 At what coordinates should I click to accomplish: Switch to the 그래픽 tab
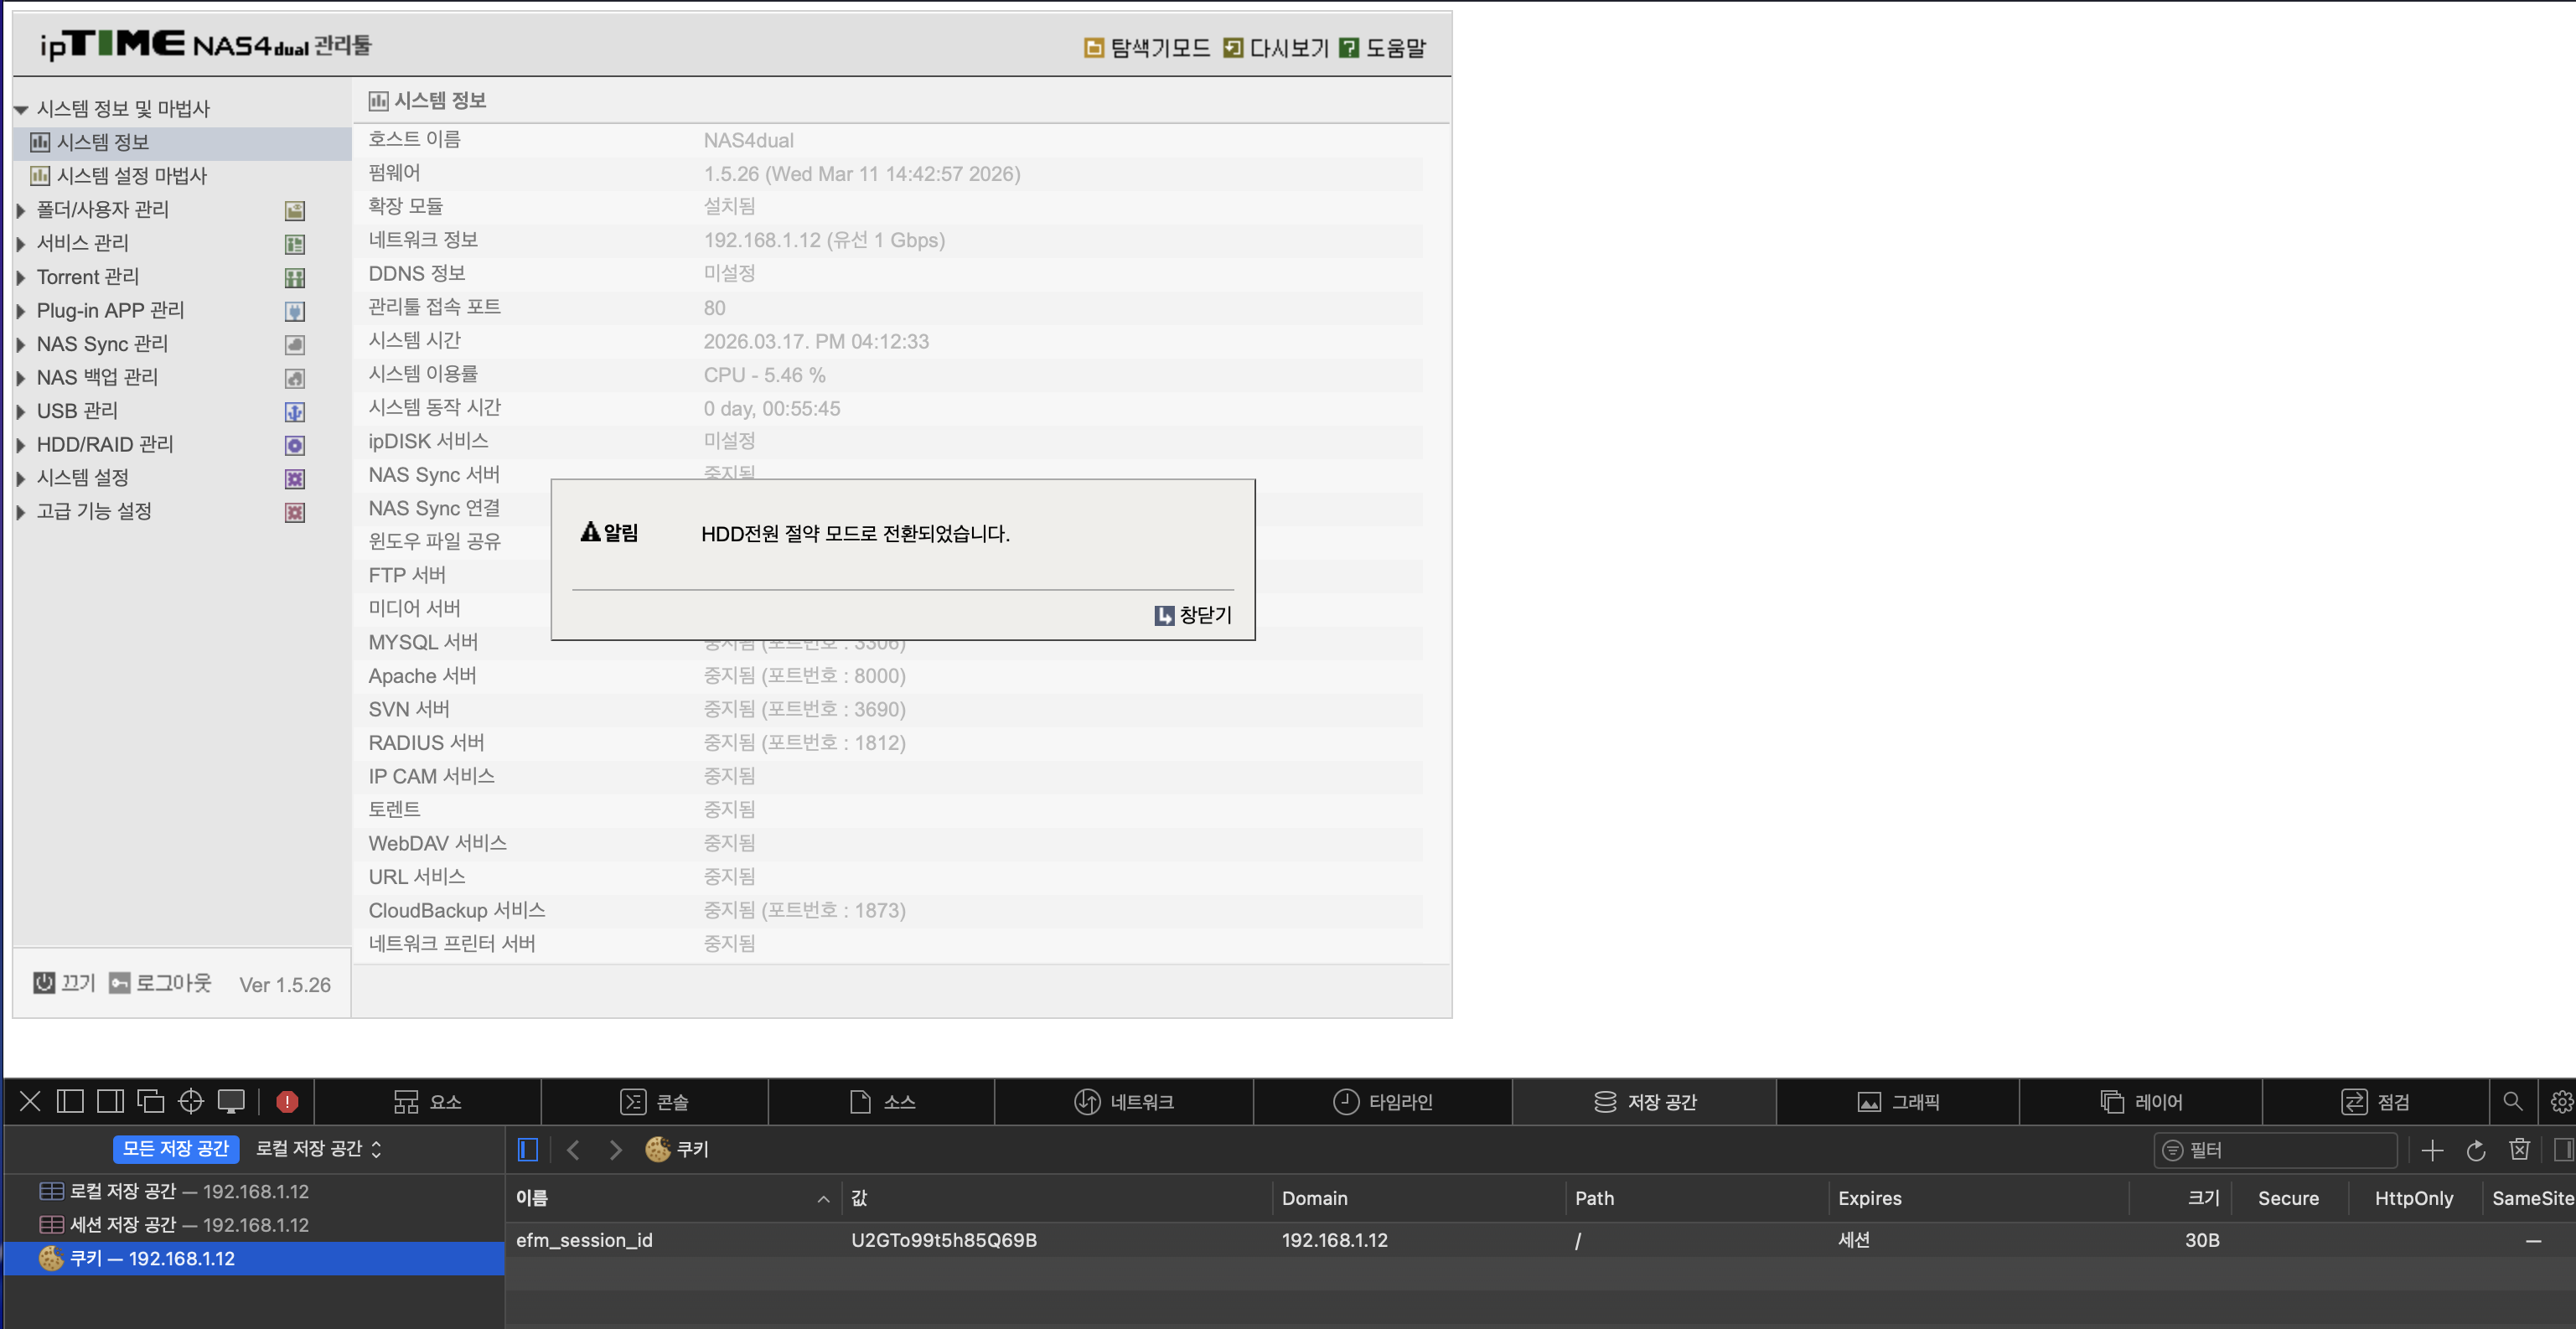pos(1898,1101)
